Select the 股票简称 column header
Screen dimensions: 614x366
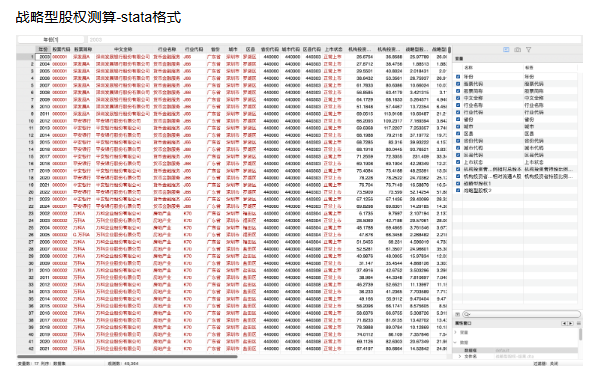[x=83, y=49]
